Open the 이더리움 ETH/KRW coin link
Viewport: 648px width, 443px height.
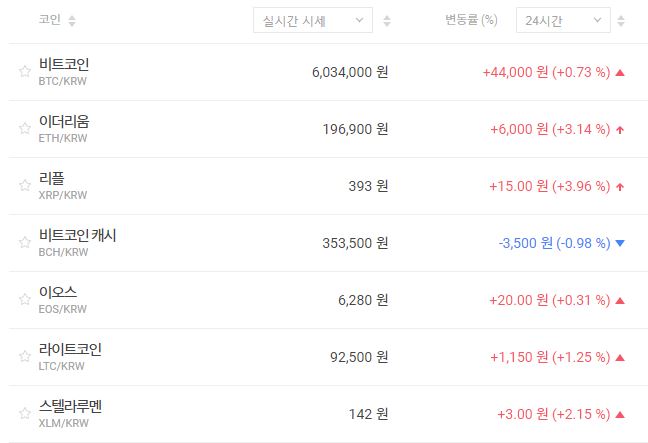(64, 122)
